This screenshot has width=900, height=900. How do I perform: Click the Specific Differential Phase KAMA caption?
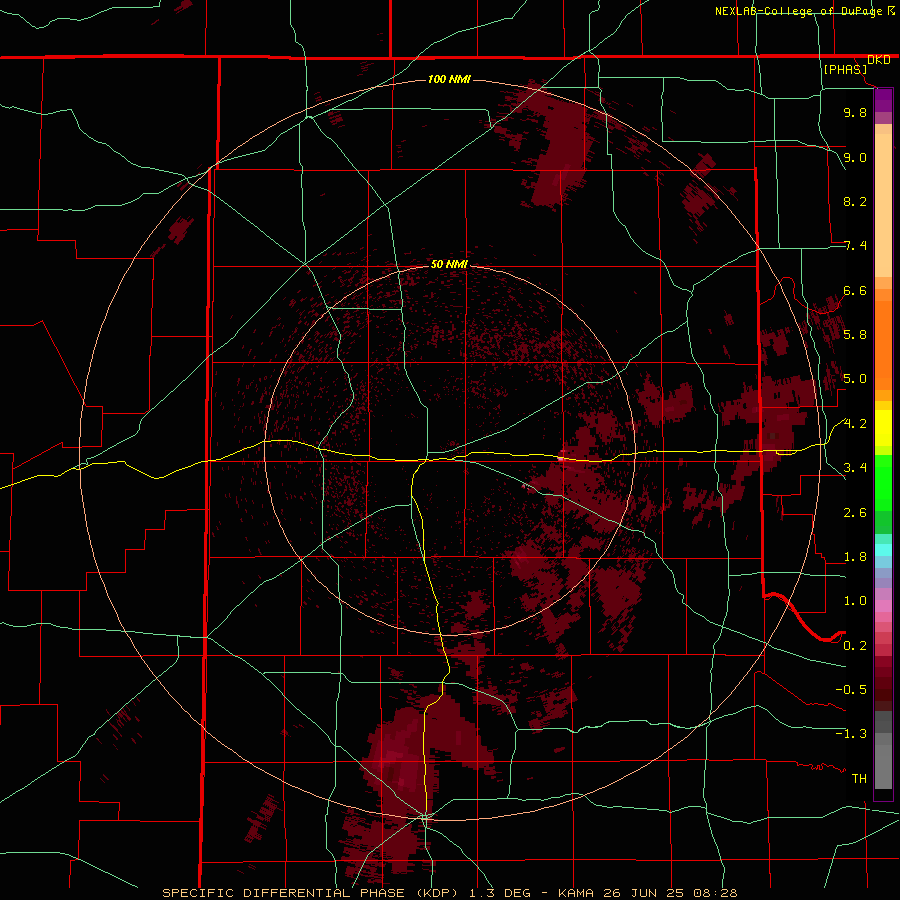click(x=450, y=893)
